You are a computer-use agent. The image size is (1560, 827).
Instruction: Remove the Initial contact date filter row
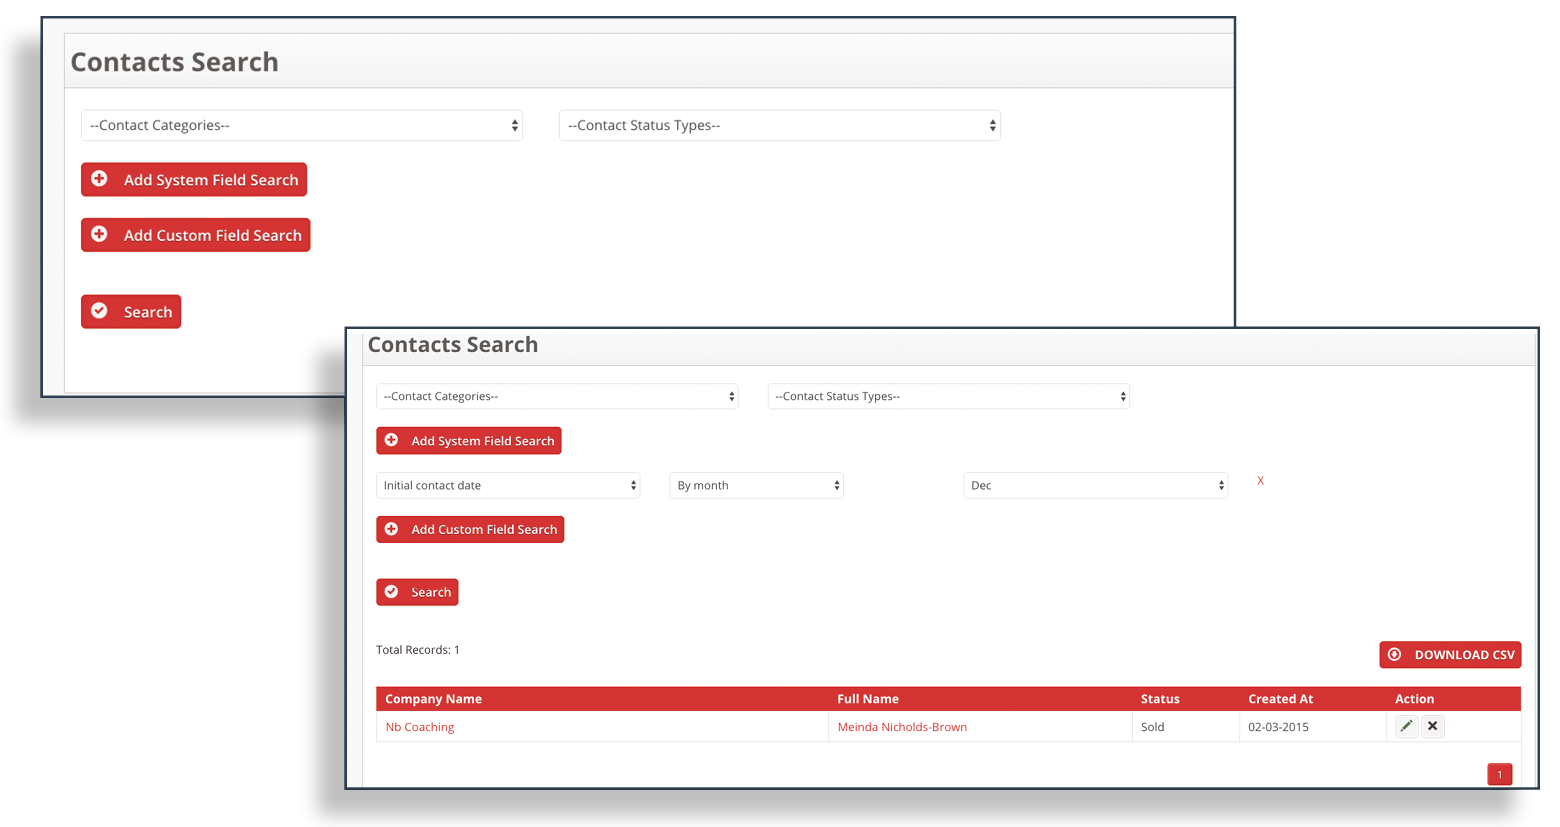coord(1261,481)
